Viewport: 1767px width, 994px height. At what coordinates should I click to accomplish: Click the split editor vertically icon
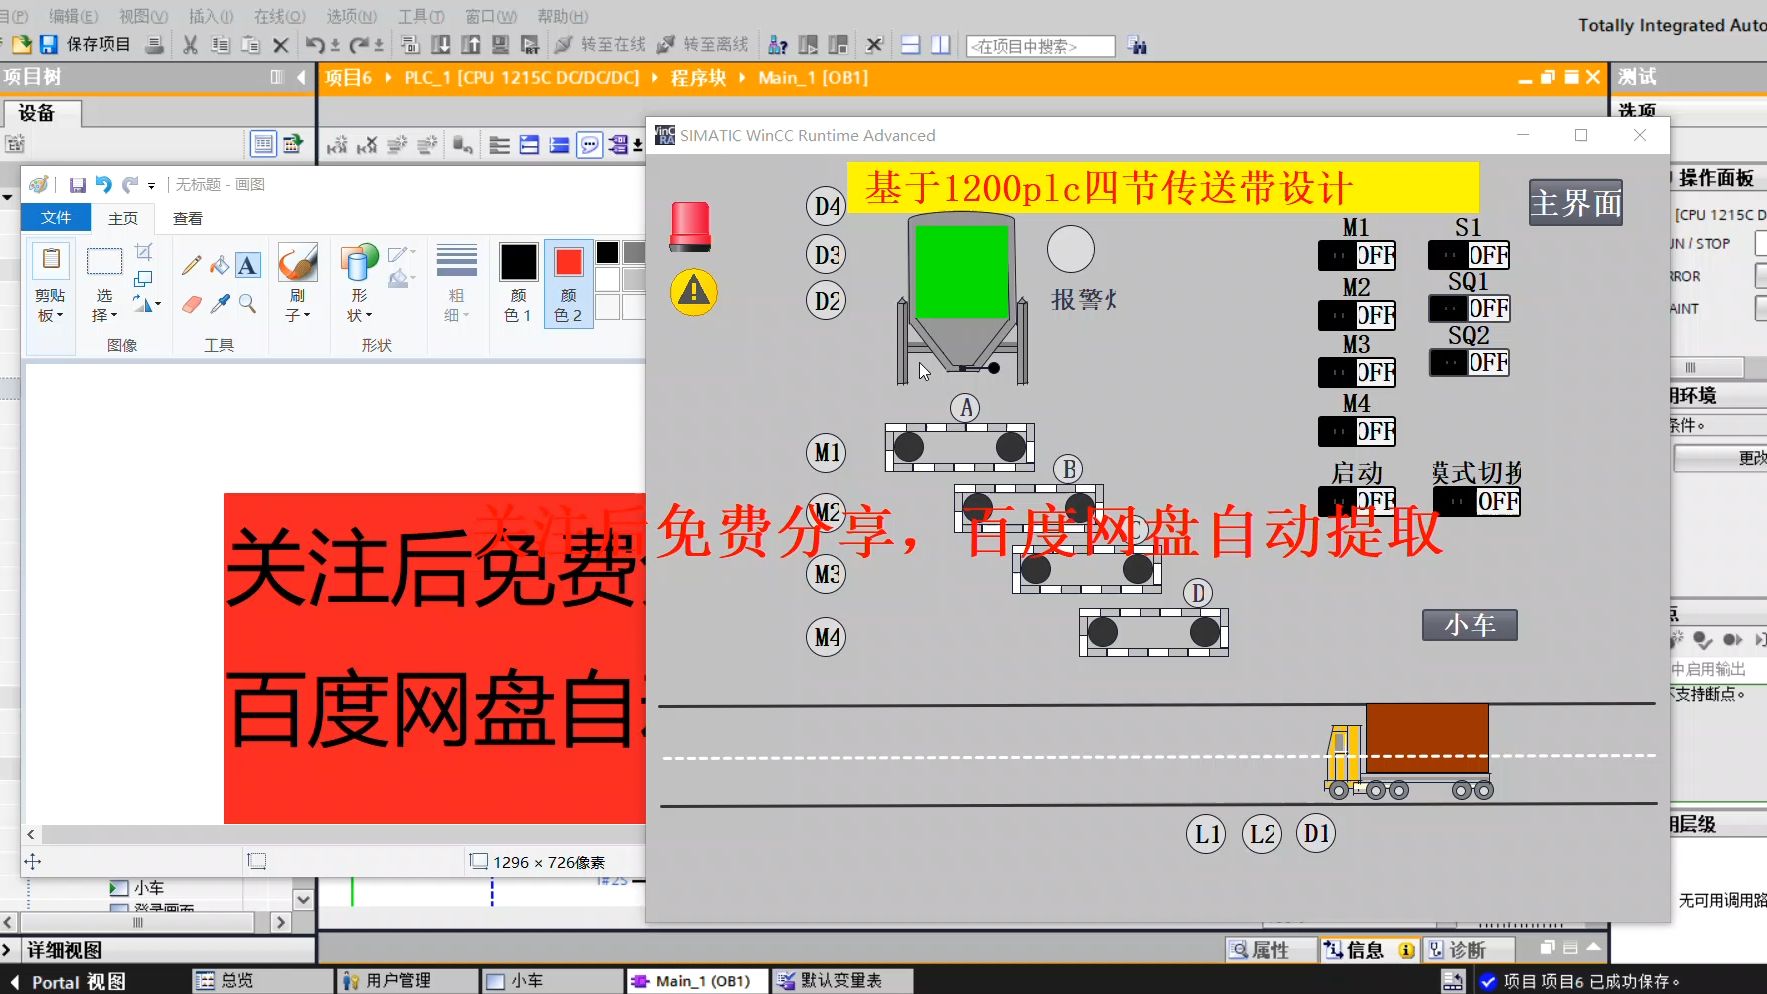tap(940, 45)
